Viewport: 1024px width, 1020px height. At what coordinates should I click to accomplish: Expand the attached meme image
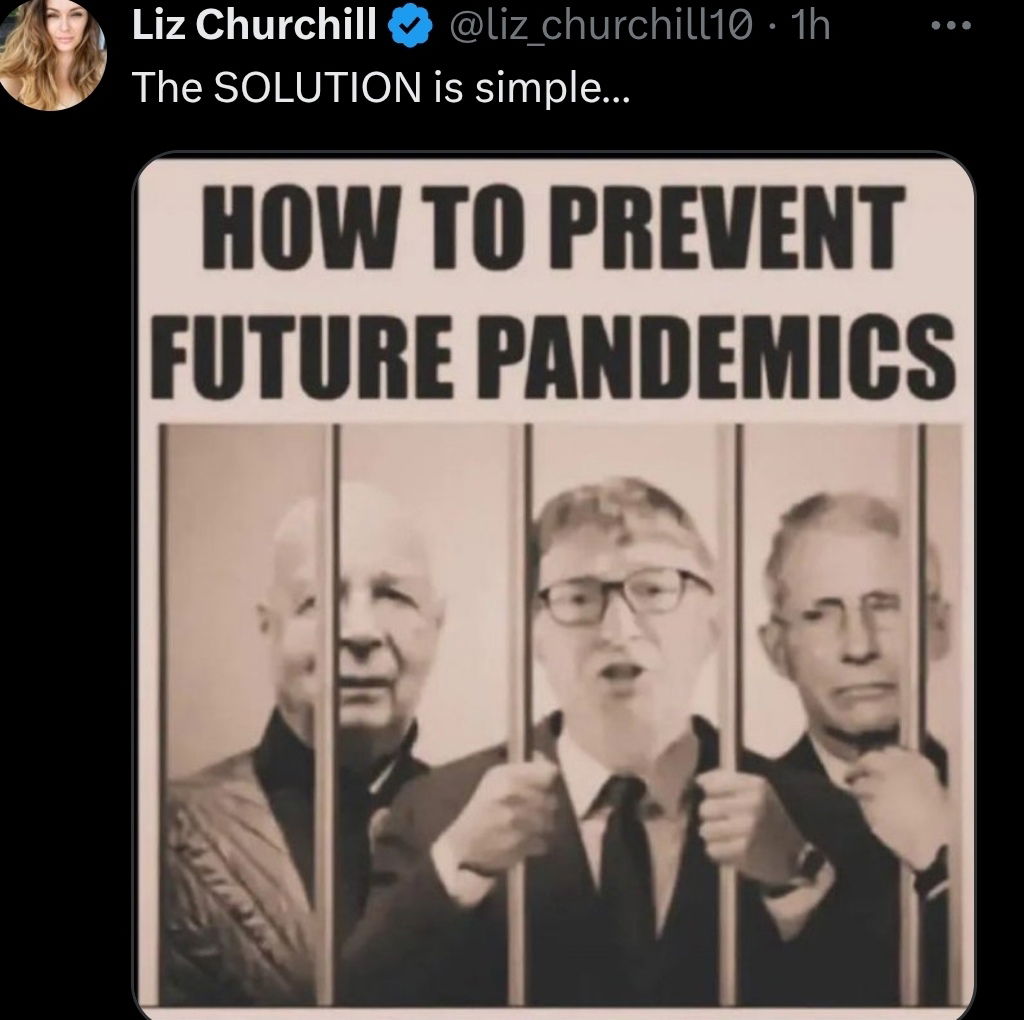point(553,584)
